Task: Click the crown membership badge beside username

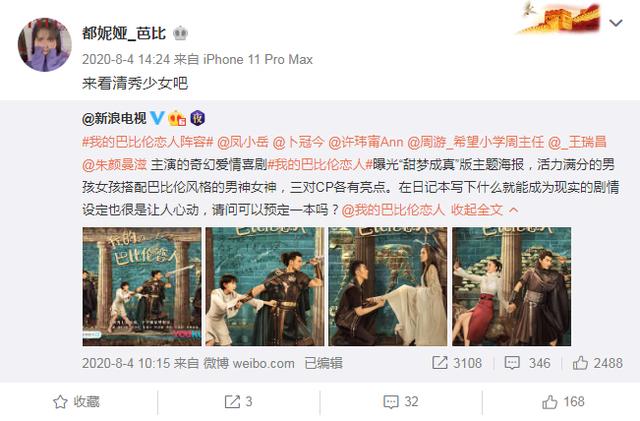Action: coord(180,33)
